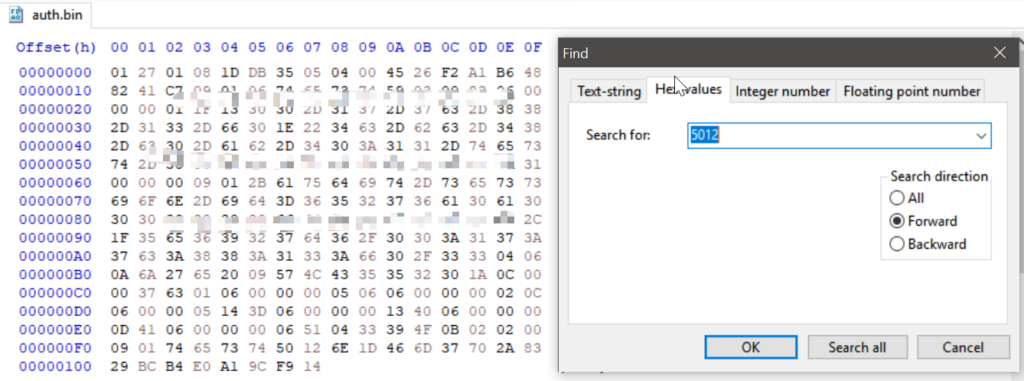Screen dimensions: 1024x381
Task: Click offset row 000000F0
Action: (56, 348)
